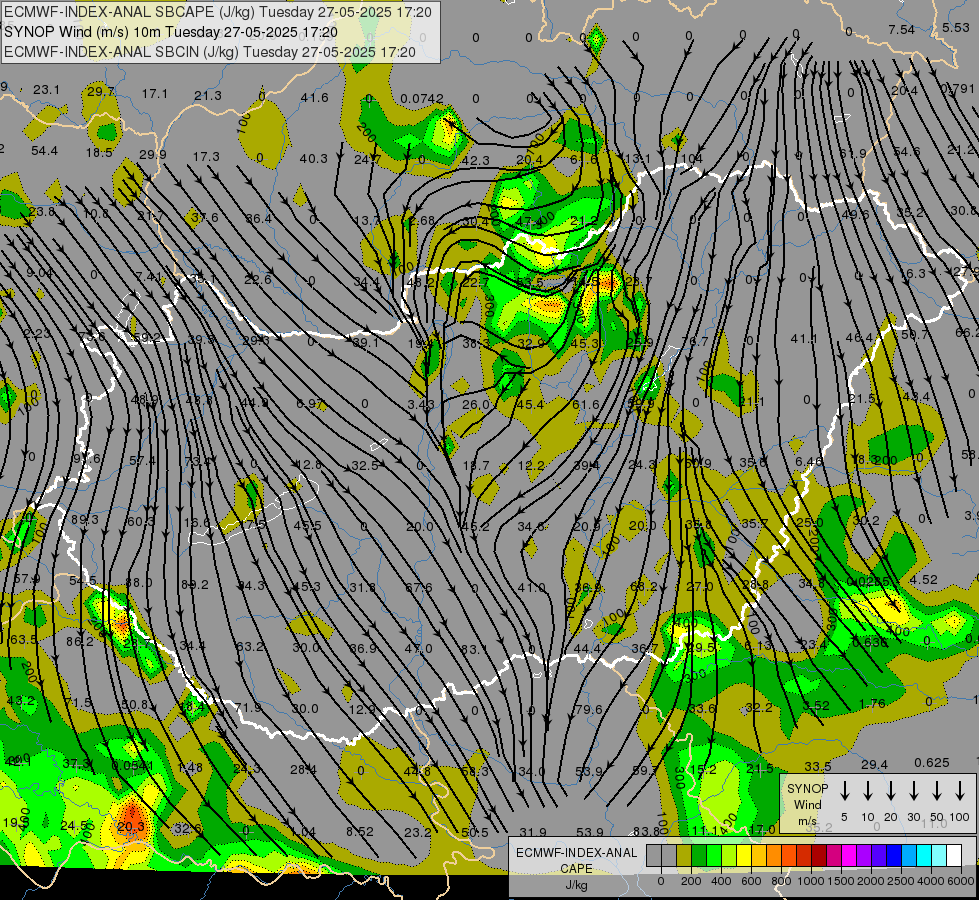Click the map value 2.23
Viewport: 979px width, 900px height.
(x=37, y=334)
